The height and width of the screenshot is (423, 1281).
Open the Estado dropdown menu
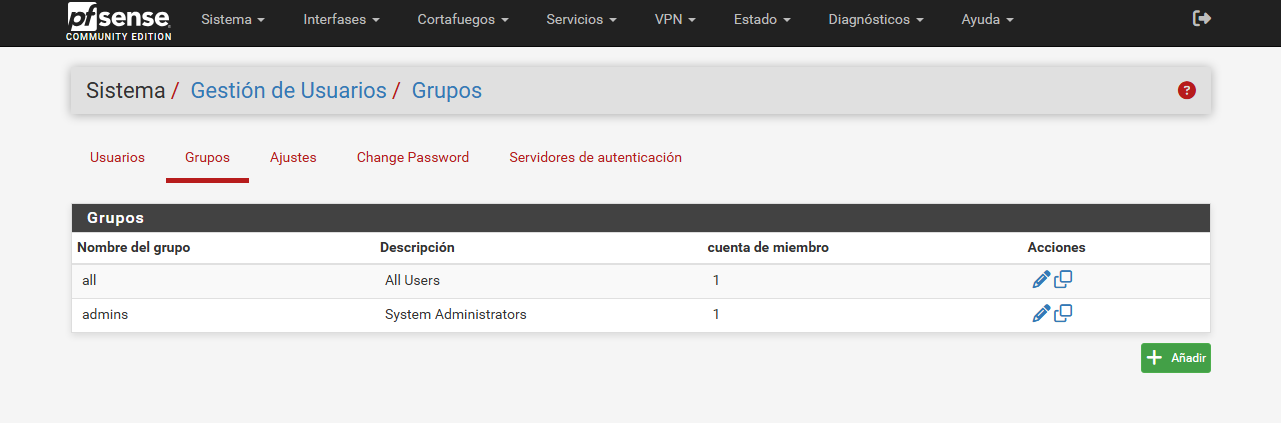coord(762,20)
